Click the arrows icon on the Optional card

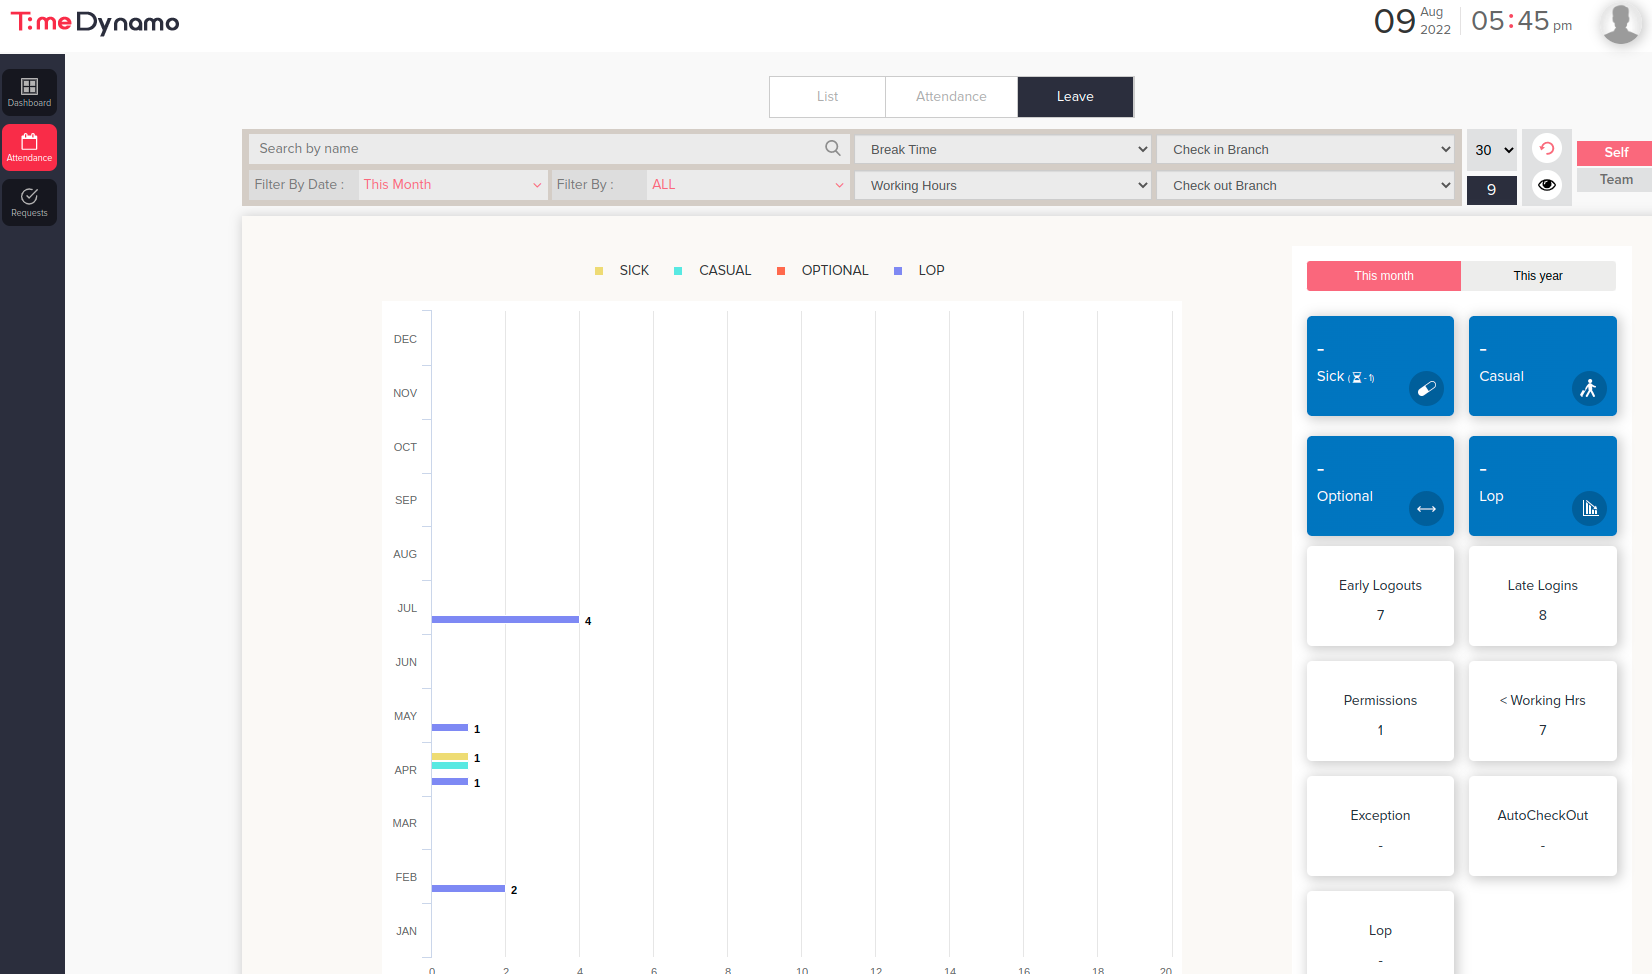click(1426, 509)
